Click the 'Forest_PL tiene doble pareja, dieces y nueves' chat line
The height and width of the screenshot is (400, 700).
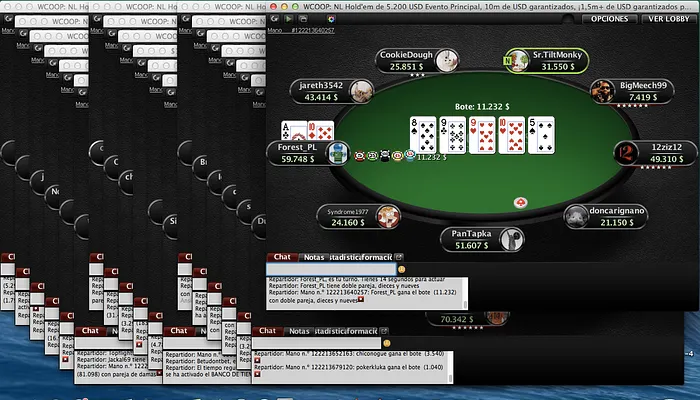click(344, 286)
